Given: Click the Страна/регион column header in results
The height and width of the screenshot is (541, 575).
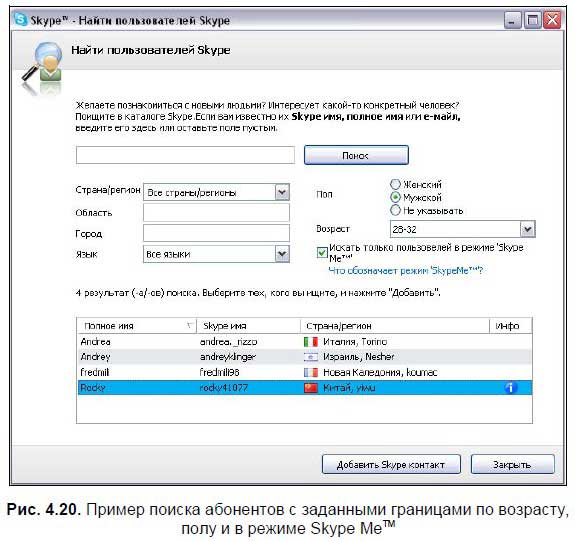Looking at the screenshot, I should 395,326.
